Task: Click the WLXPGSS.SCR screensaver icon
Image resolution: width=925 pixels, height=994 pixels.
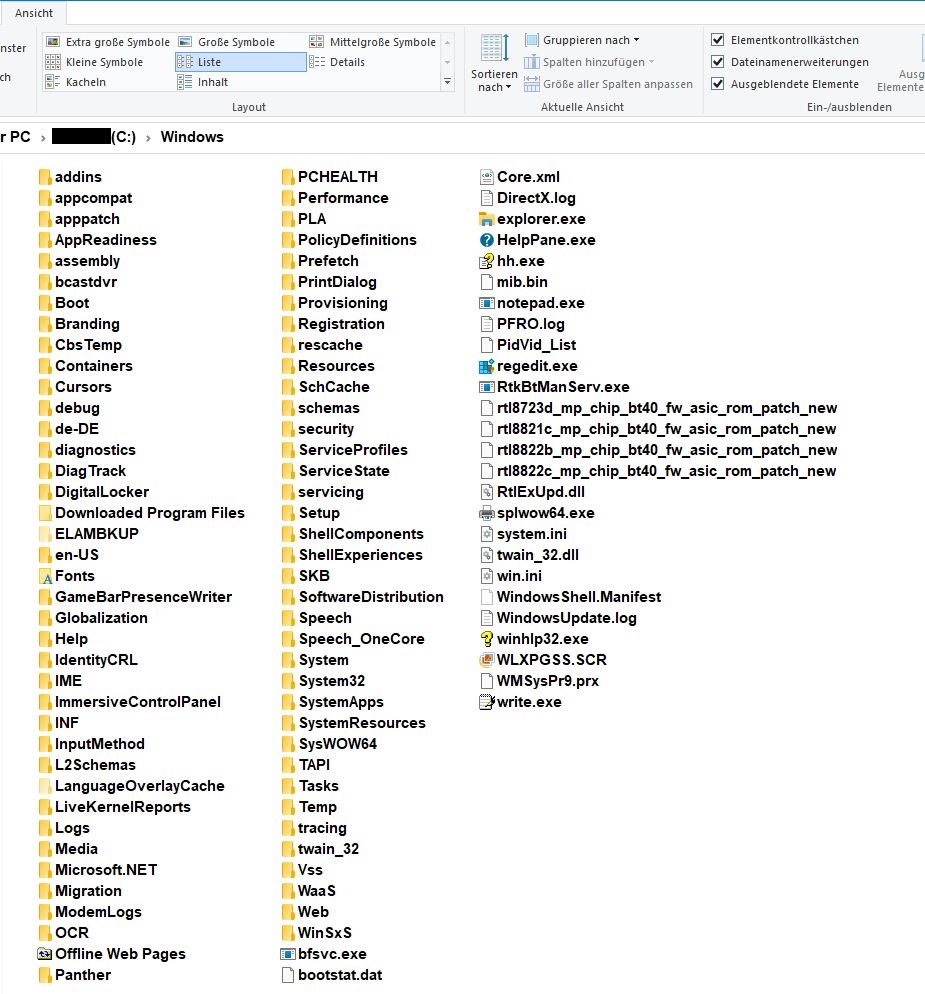Action: (x=486, y=660)
